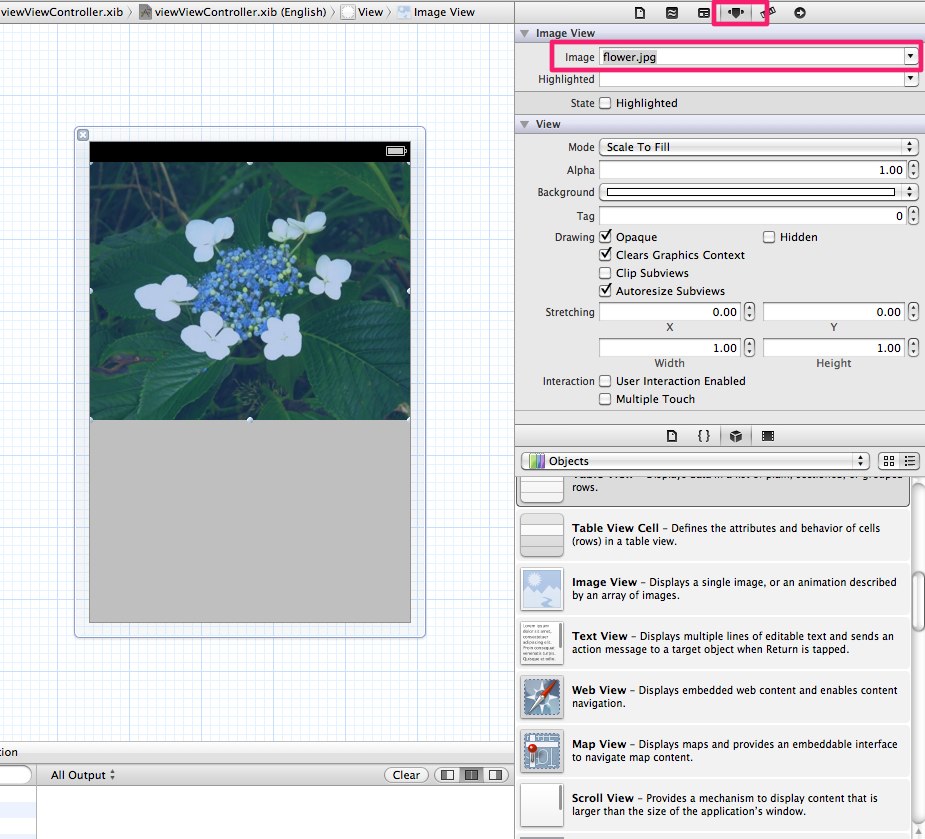Click the Alpha value stepper
Screen dimensions: 925x839
tap(913, 170)
